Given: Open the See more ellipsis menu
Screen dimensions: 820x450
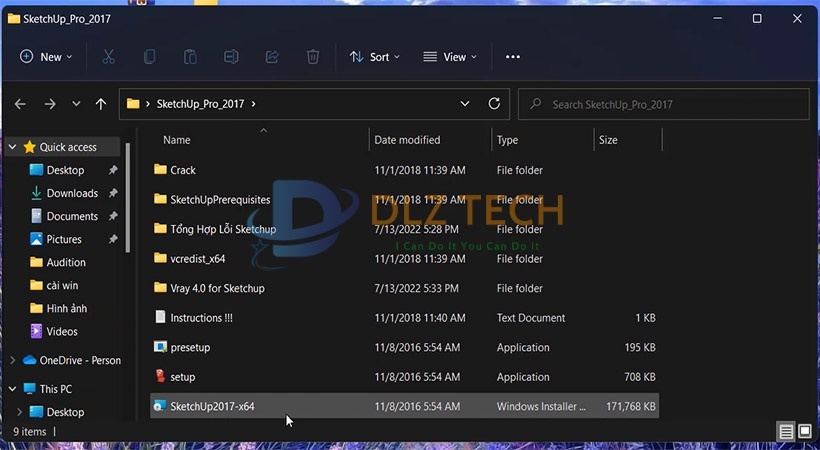Looking at the screenshot, I should pyautogui.click(x=513, y=57).
